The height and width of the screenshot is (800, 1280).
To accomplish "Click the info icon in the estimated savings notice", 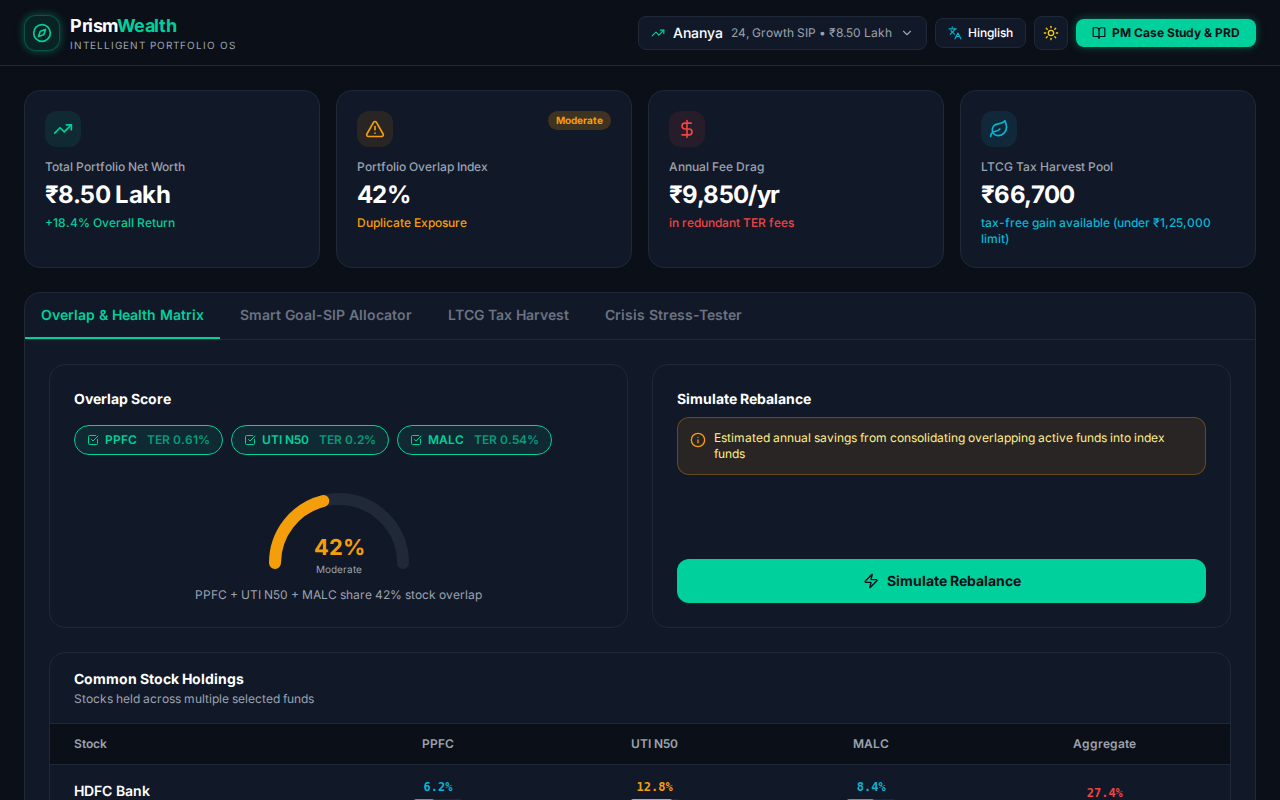I will pos(698,440).
